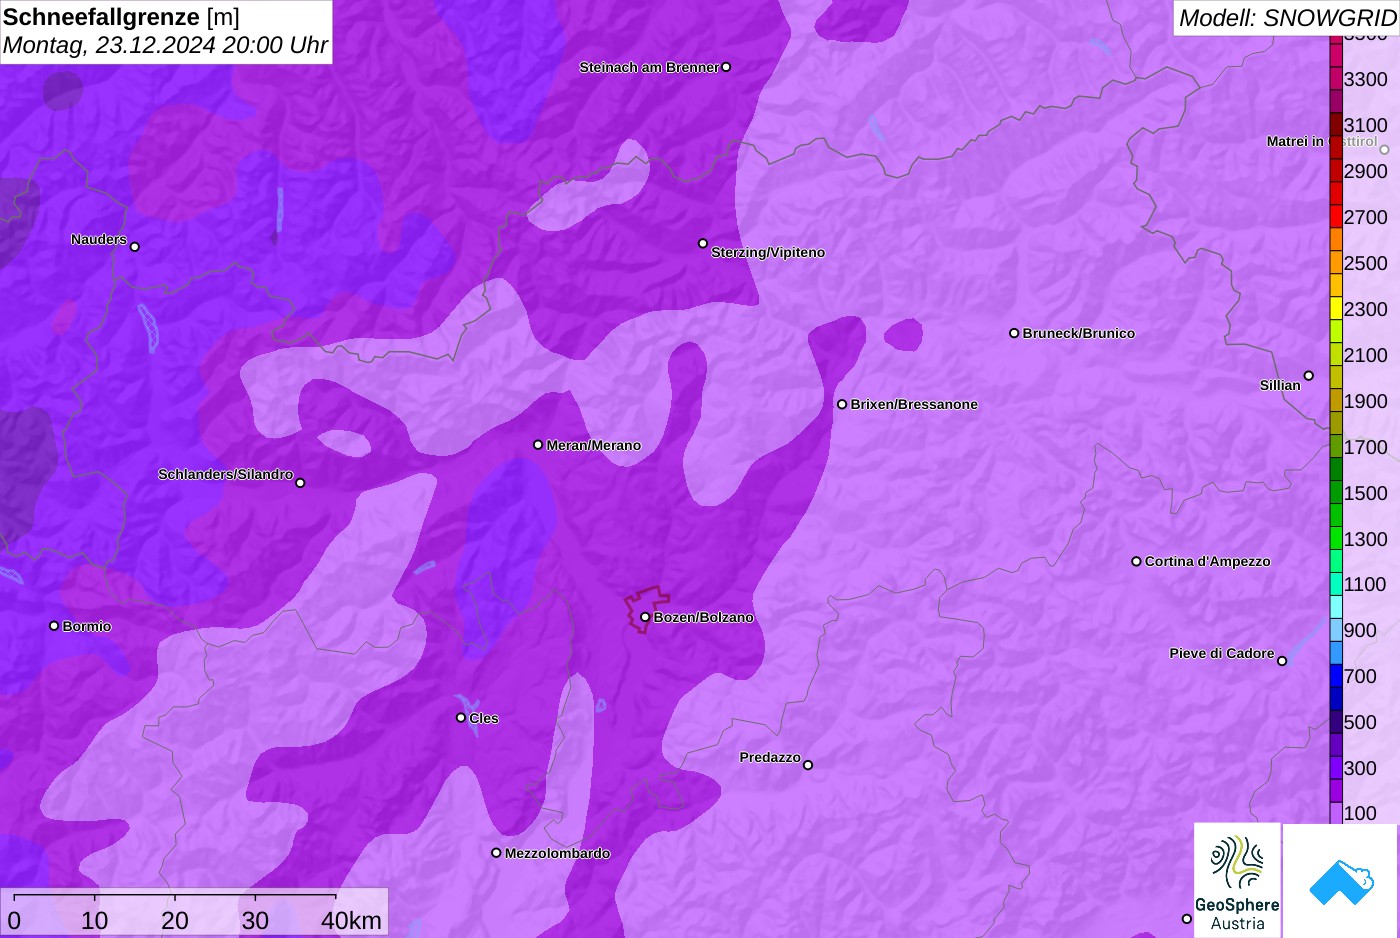The image size is (1400, 938).
Task: Click the red Bozen municipality outline
Action: click(x=646, y=608)
